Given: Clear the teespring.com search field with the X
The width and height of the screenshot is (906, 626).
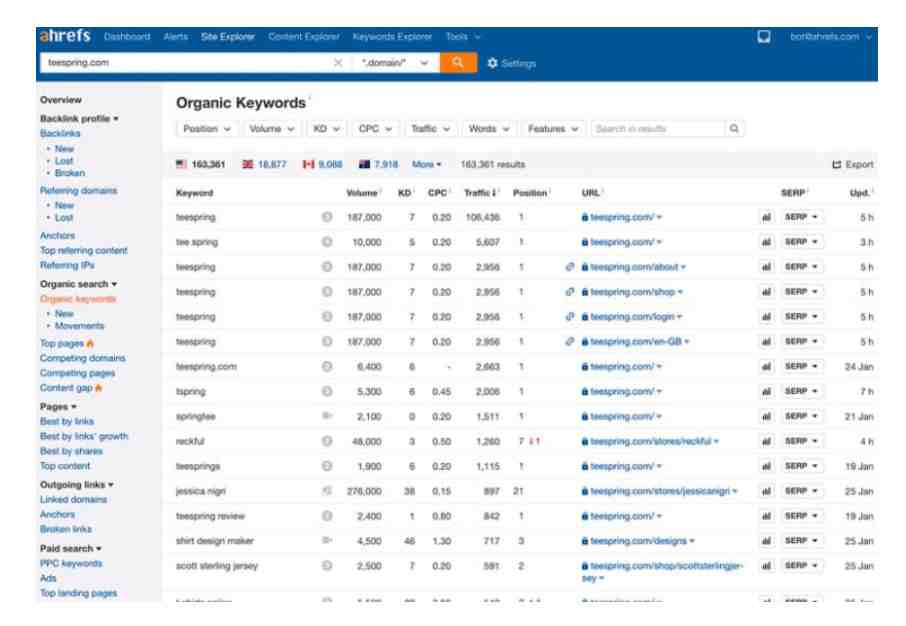Looking at the screenshot, I should [338, 62].
